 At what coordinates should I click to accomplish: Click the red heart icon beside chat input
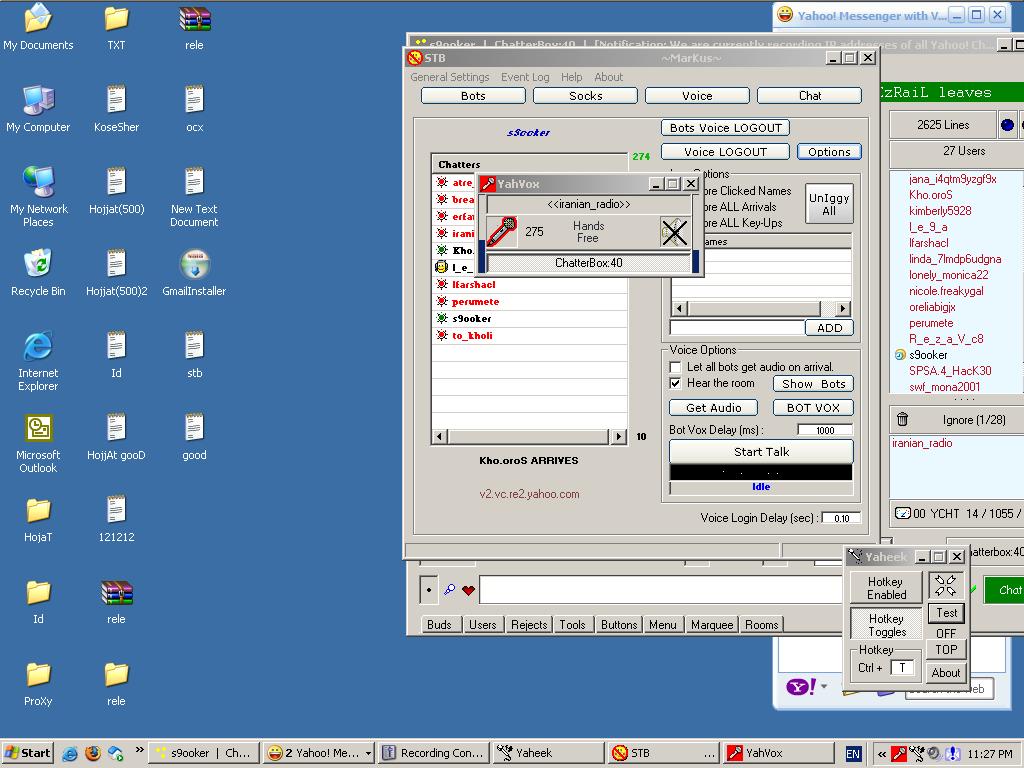pyautogui.click(x=468, y=590)
